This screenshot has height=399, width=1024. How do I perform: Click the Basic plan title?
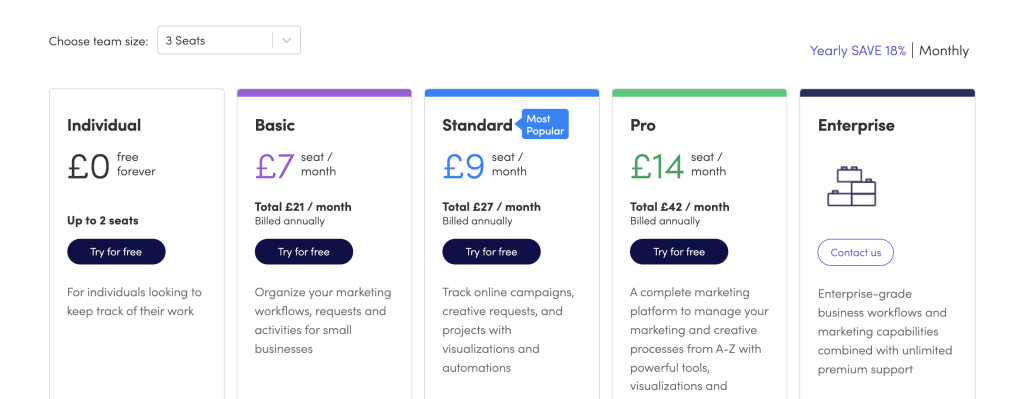(275, 125)
